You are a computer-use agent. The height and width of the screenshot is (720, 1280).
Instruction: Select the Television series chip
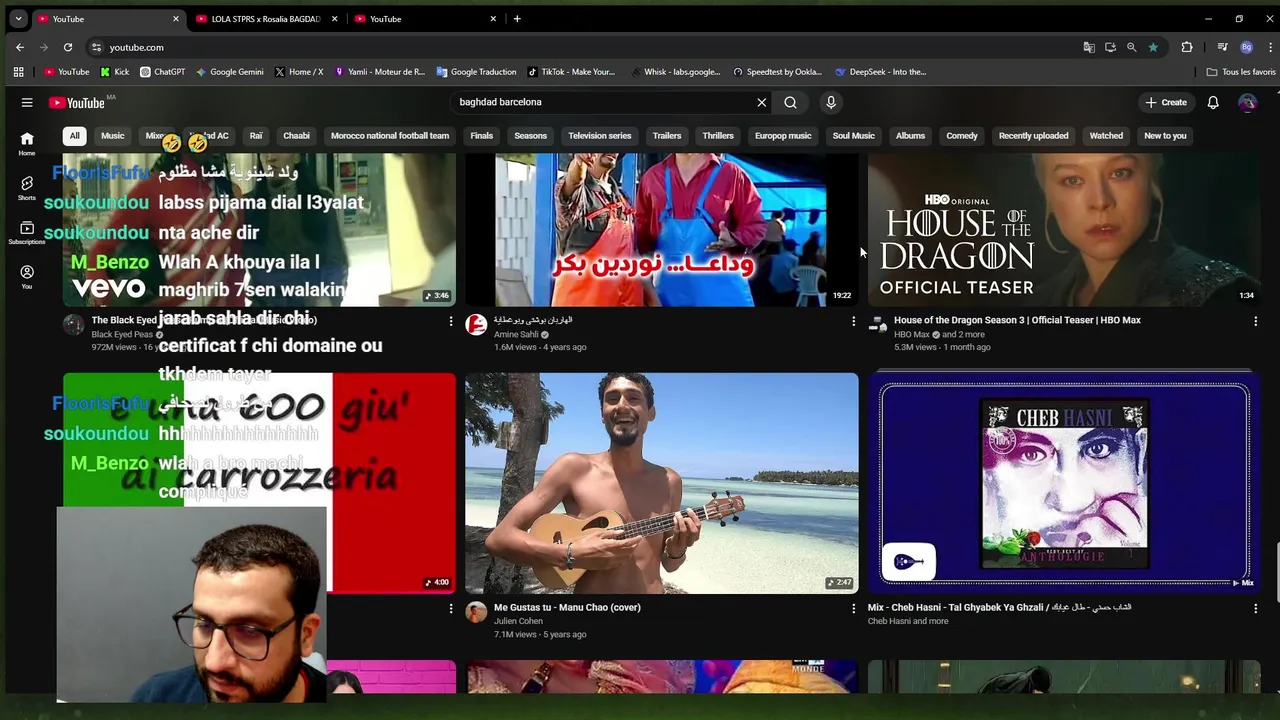point(600,136)
